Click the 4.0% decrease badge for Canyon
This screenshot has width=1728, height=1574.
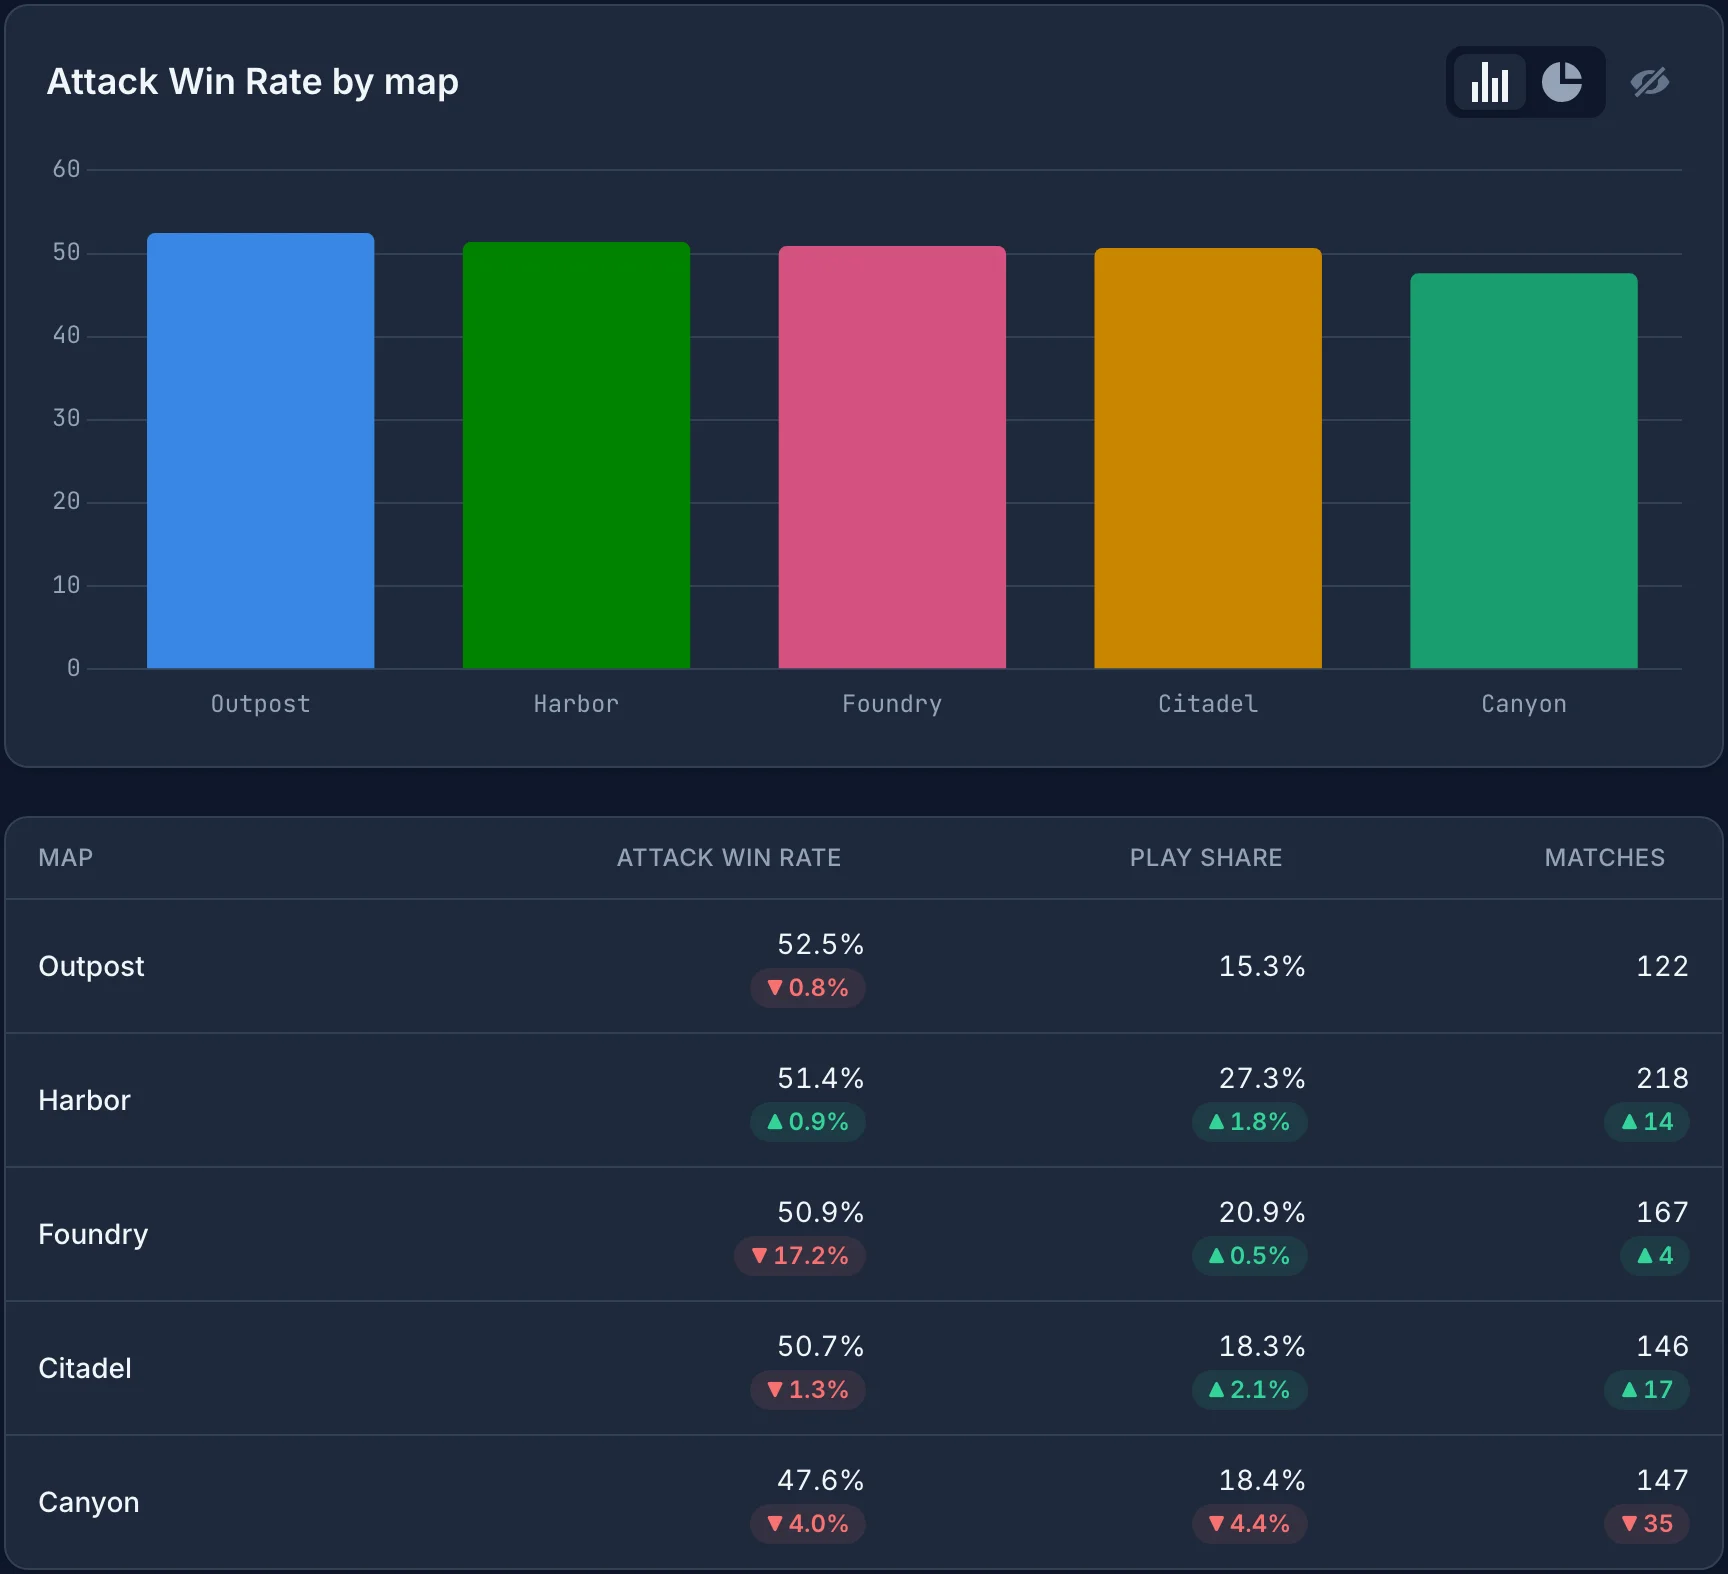pyautogui.click(x=808, y=1524)
